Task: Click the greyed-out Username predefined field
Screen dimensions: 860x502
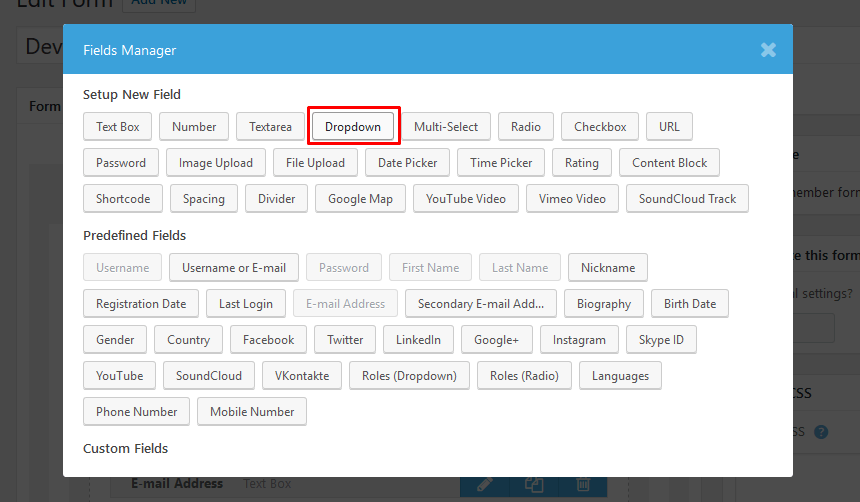Action: point(122,268)
